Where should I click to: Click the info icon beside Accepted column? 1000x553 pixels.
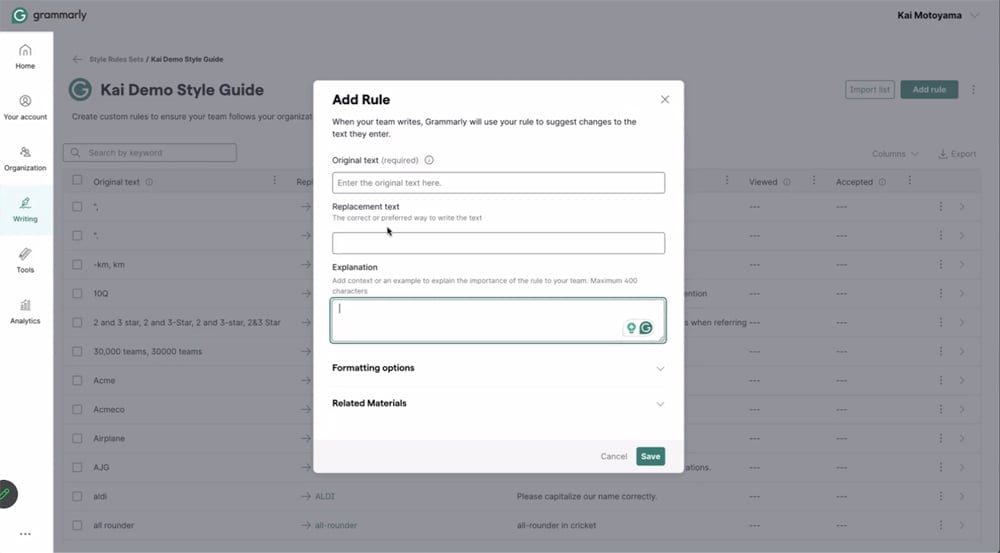point(882,182)
